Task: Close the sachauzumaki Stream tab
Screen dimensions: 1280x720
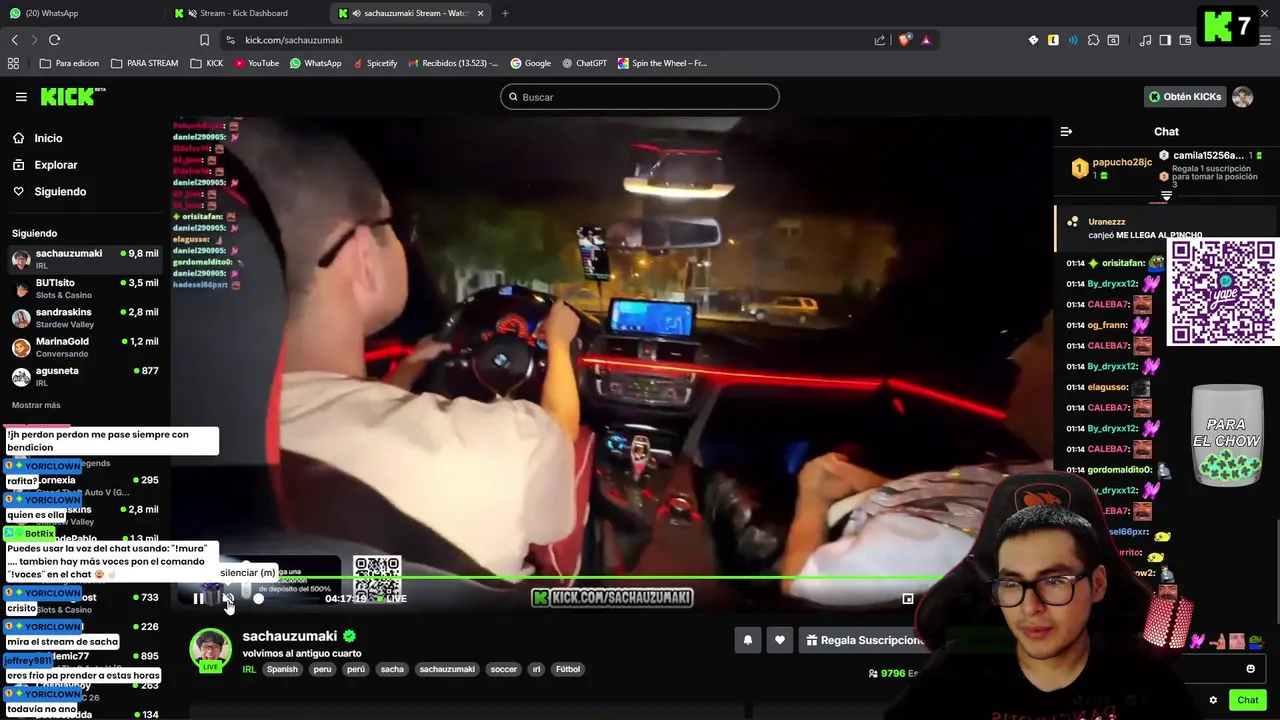Action: point(481,13)
